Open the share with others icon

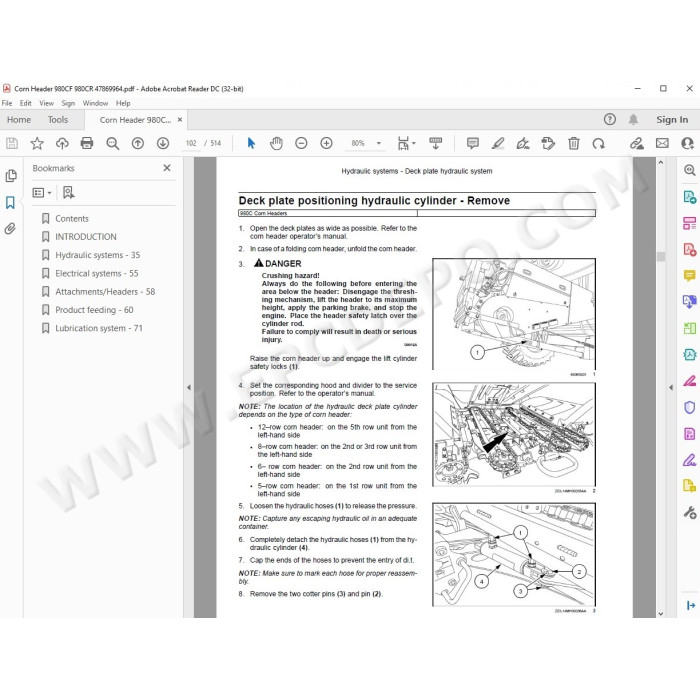[688, 143]
